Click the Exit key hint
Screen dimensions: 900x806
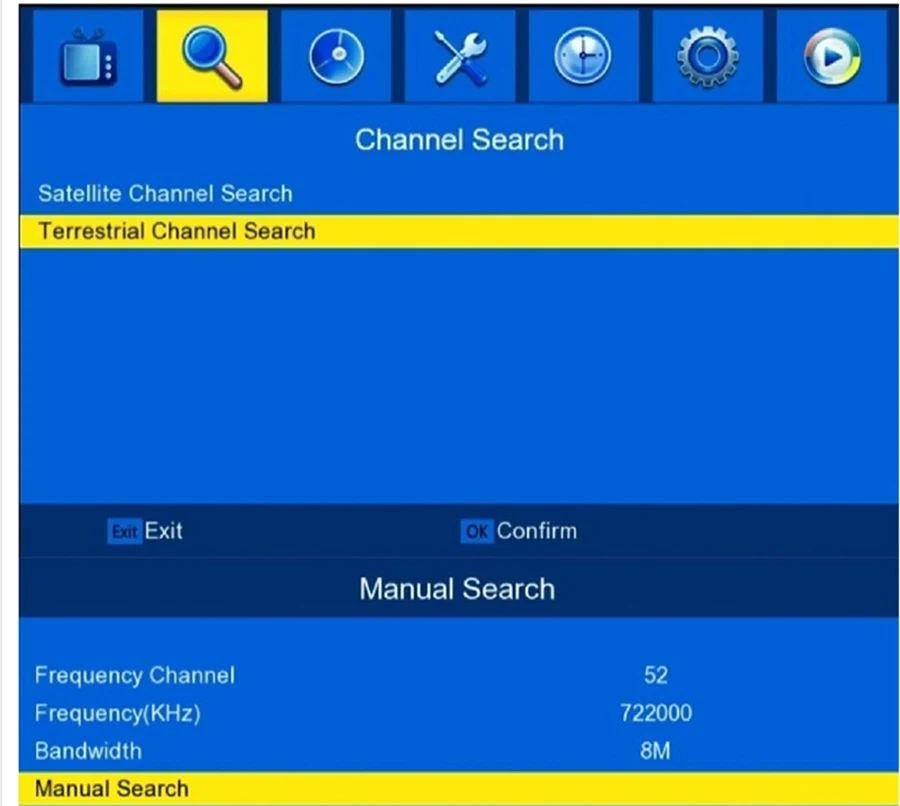pos(145,531)
